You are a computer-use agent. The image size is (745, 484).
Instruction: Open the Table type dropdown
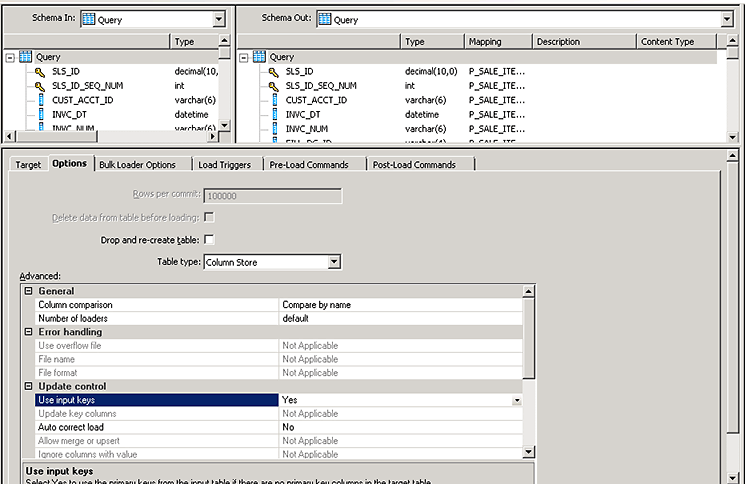(x=335, y=262)
